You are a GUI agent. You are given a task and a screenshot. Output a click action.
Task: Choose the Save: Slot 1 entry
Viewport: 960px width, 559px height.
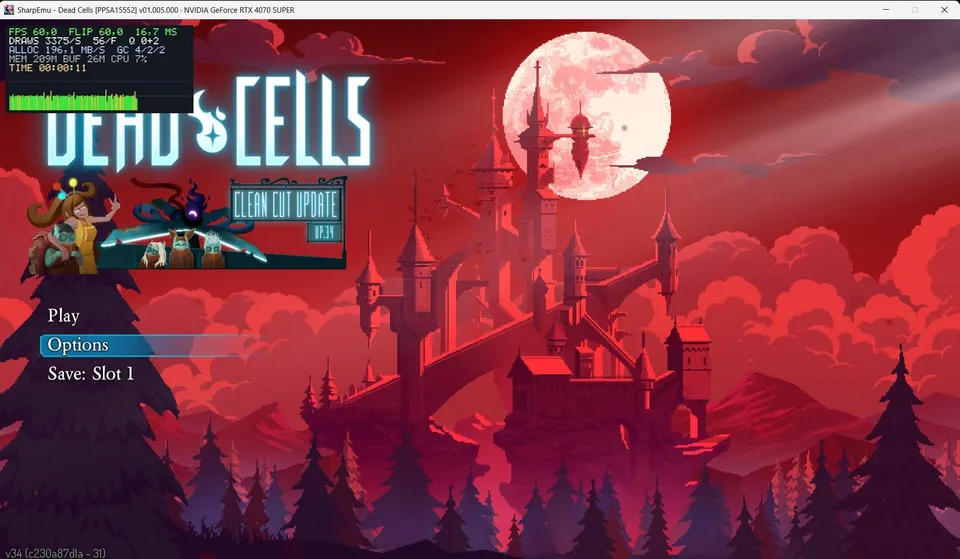point(91,374)
